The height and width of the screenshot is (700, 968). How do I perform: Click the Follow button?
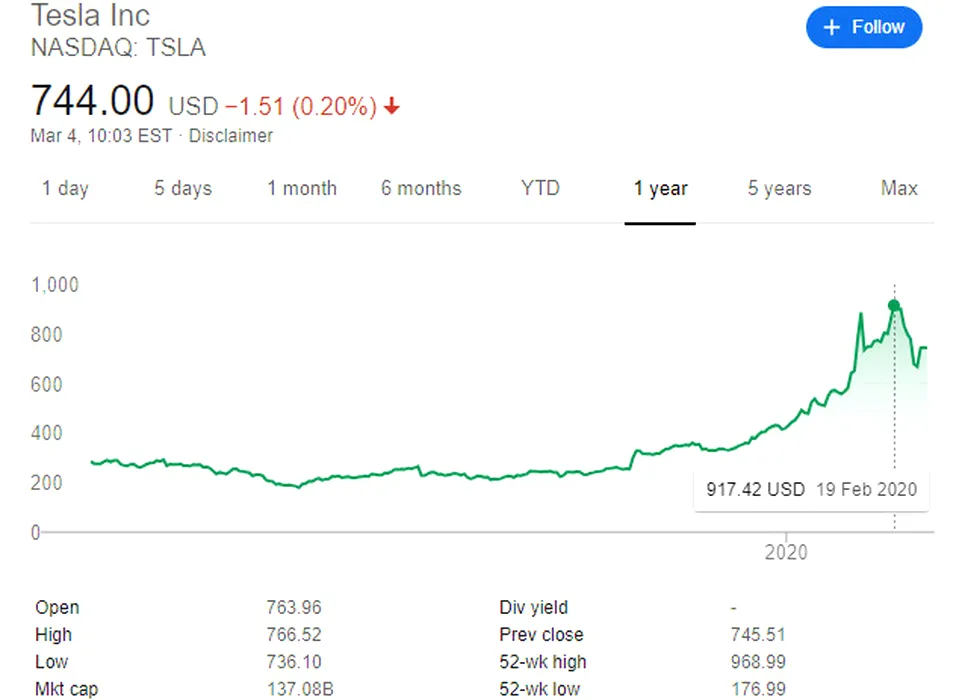tap(863, 28)
